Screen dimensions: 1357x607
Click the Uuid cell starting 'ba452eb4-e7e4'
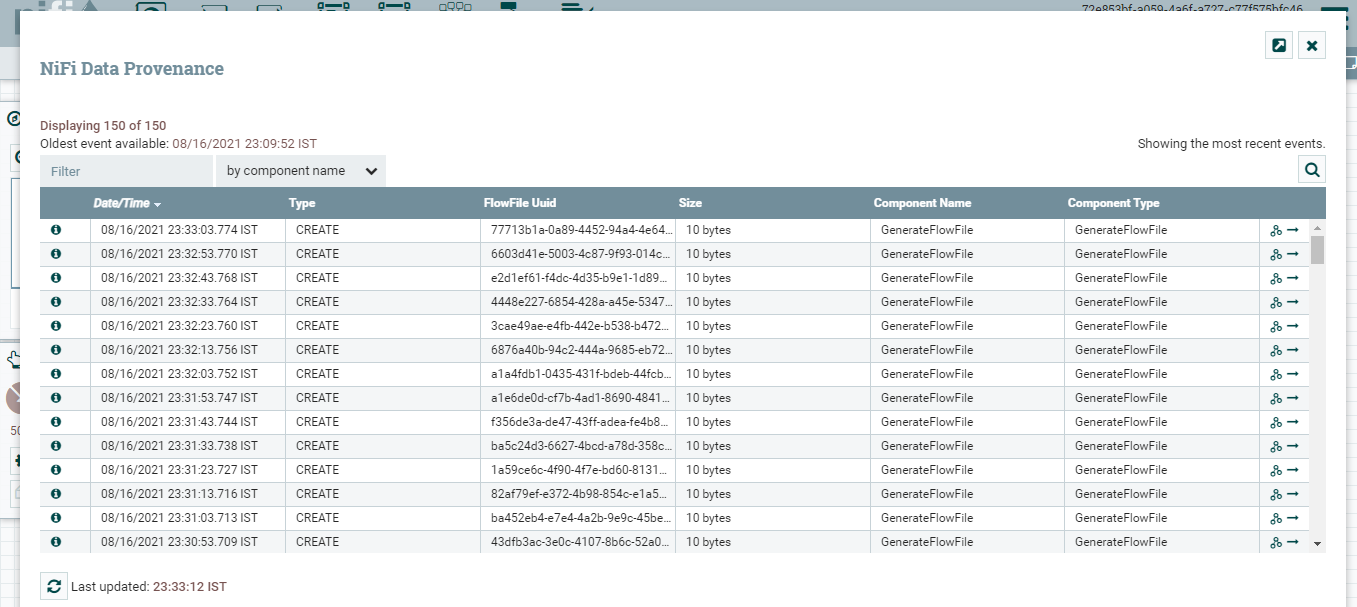point(577,518)
